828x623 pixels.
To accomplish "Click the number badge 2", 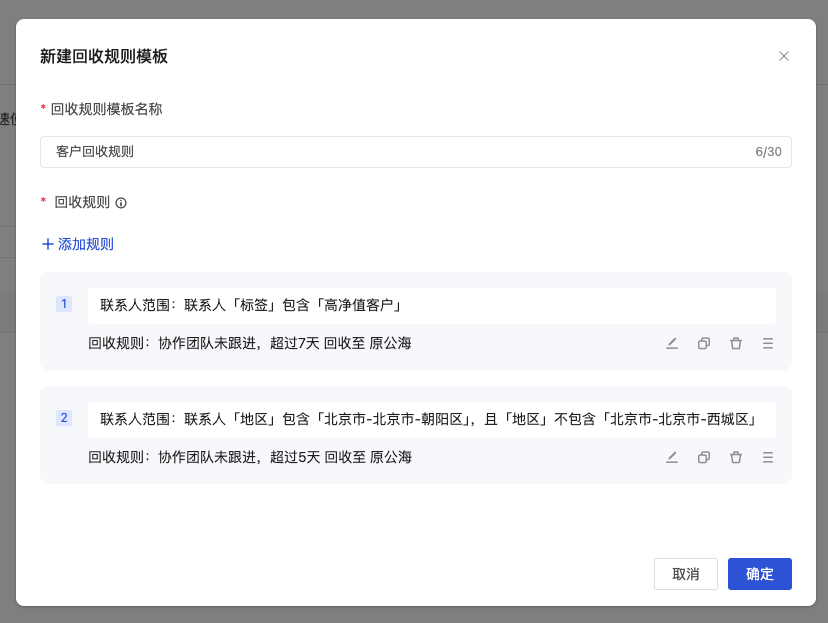I will 64,418.
